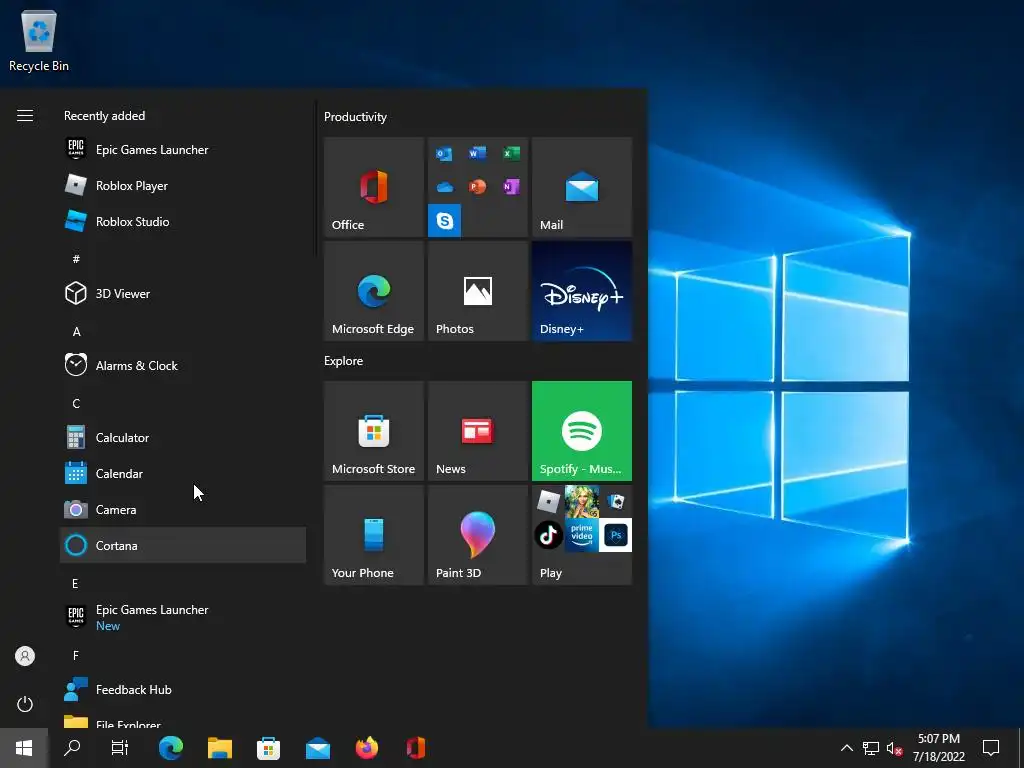Open the Calendar app
1024x768 pixels.
click(183, 473)
